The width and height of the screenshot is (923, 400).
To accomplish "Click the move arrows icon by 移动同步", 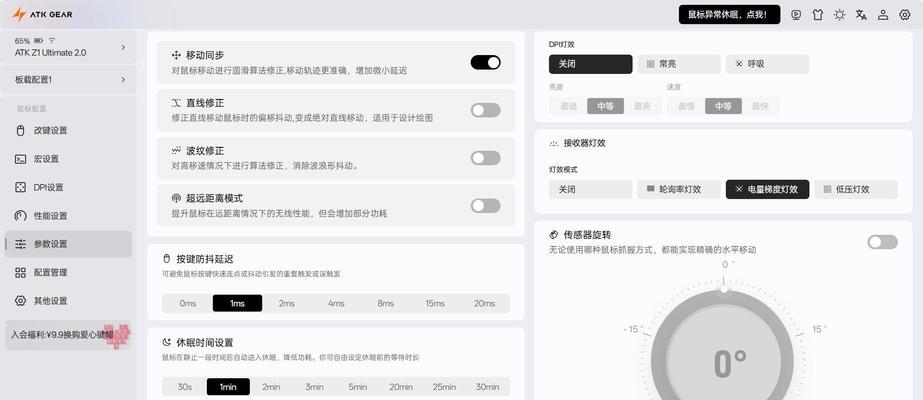I will 176,55.
